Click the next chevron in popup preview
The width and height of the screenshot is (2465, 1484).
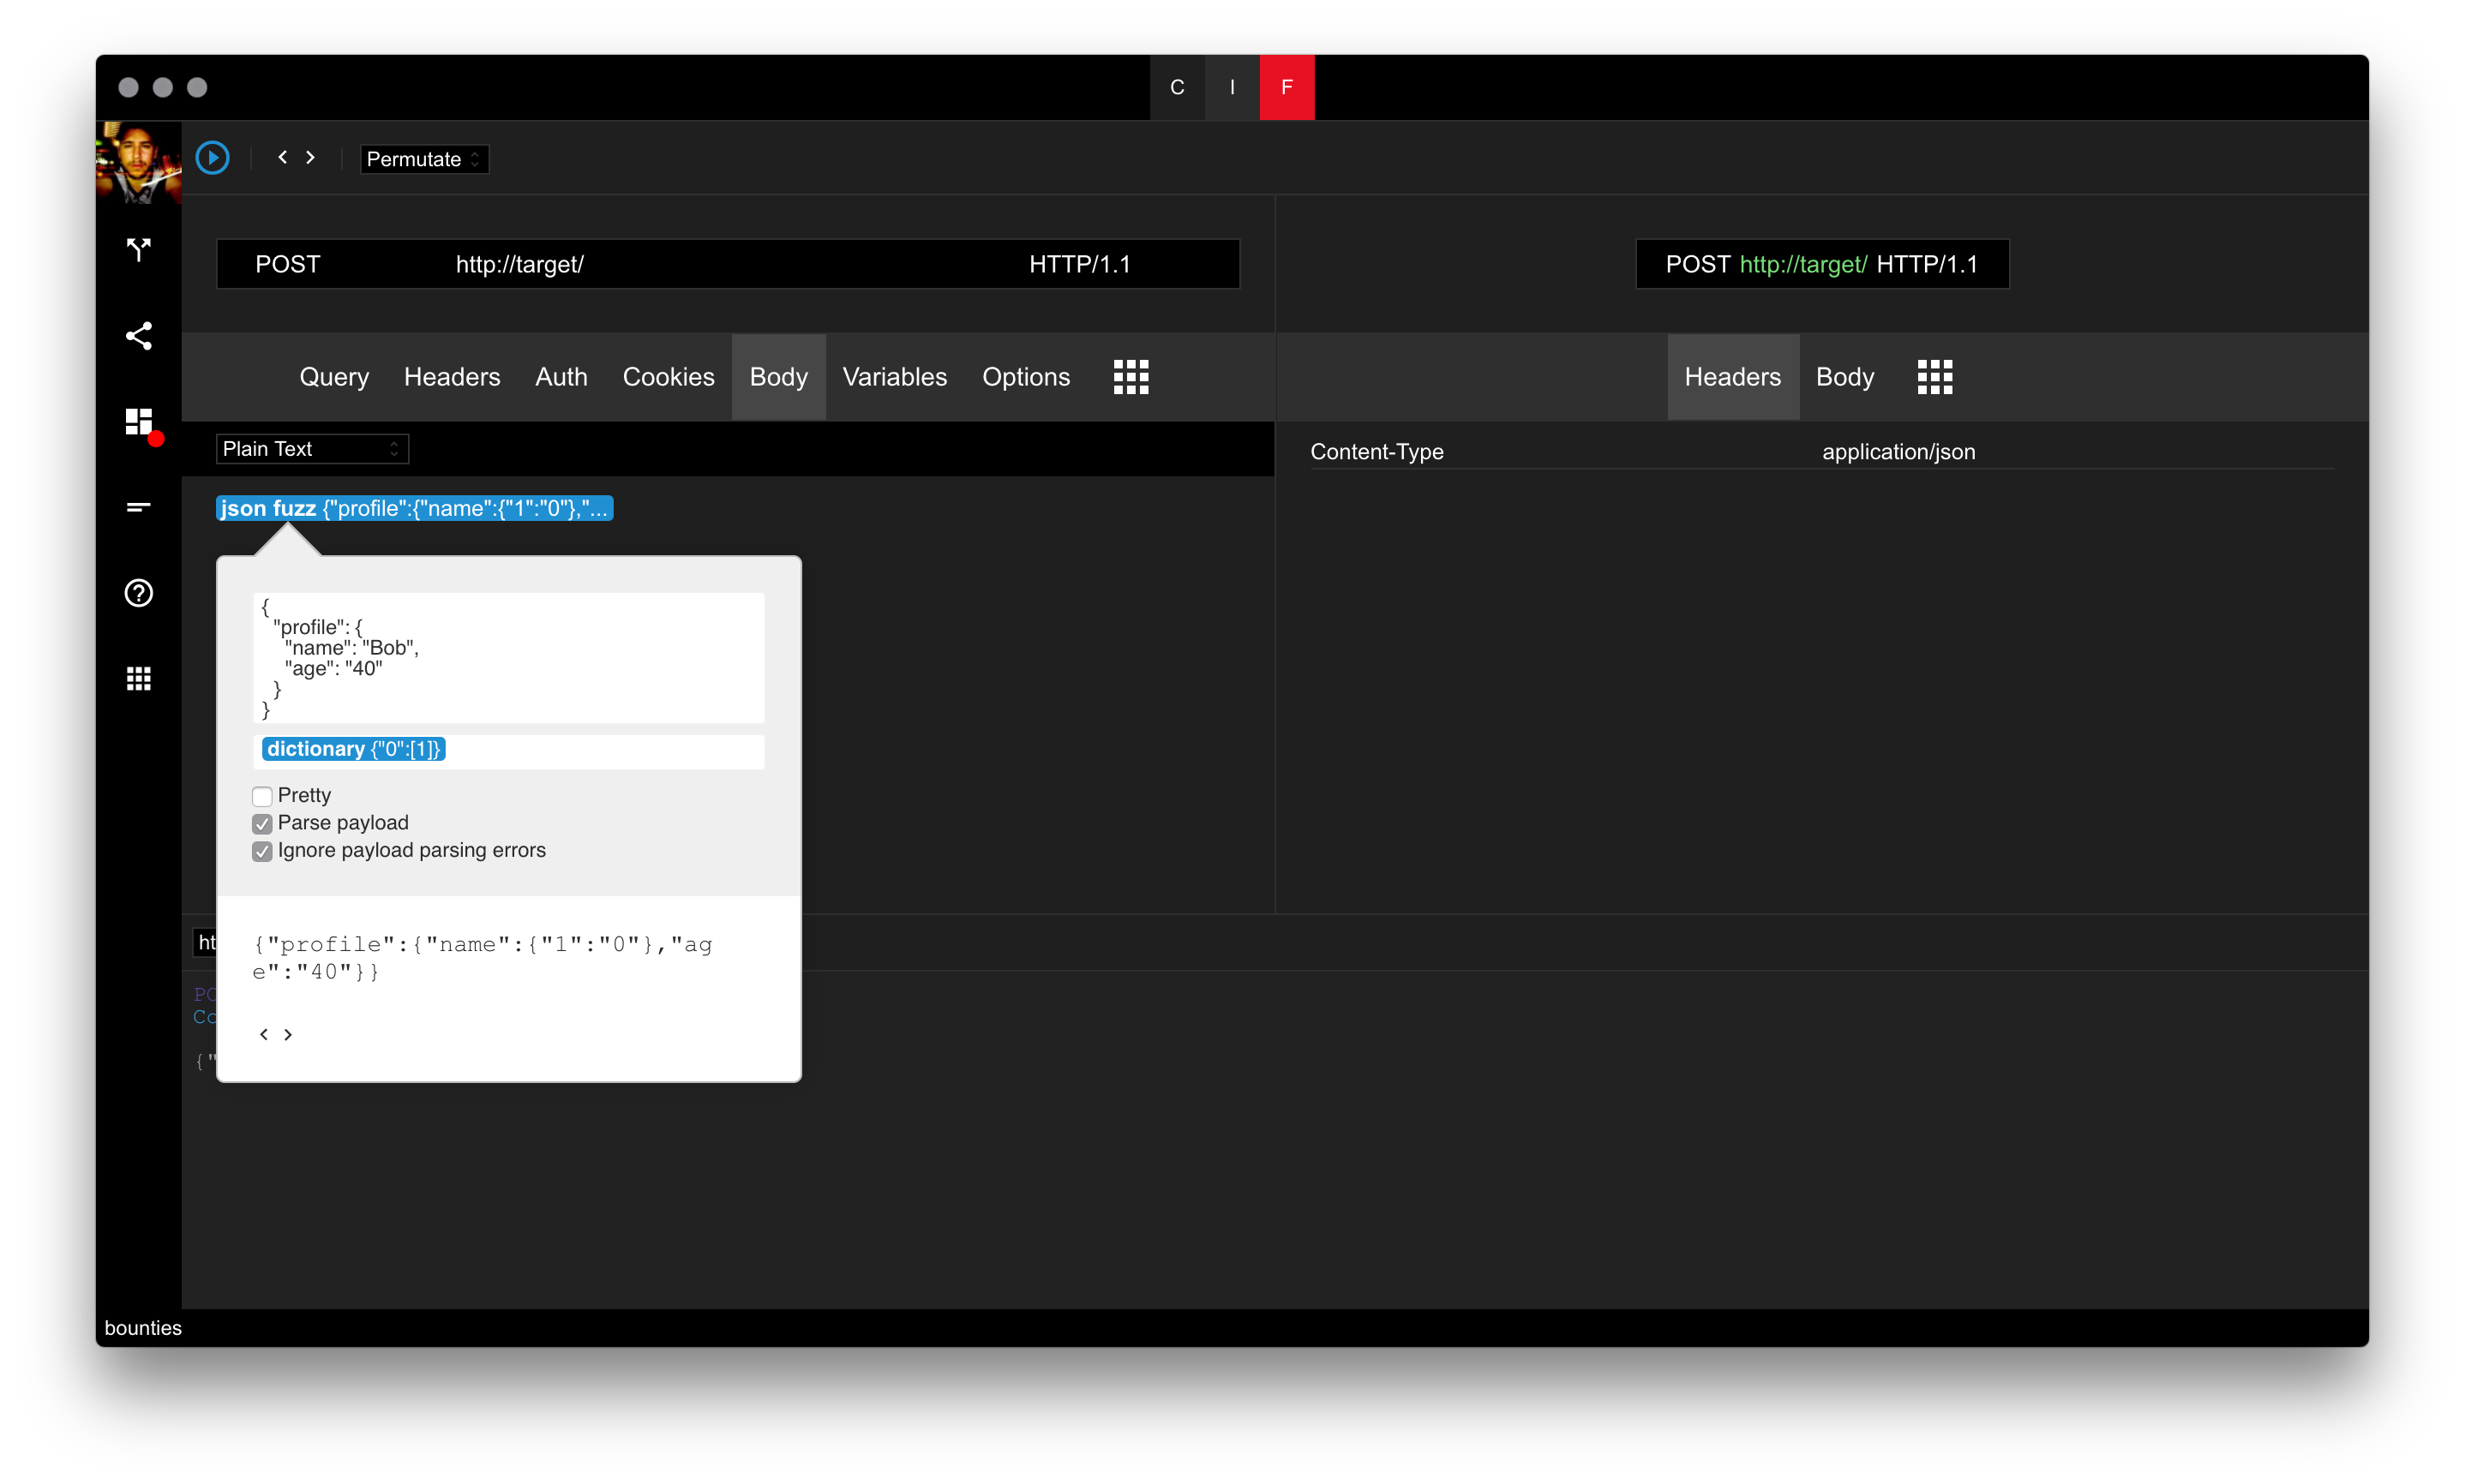[x=288, y=1035]
